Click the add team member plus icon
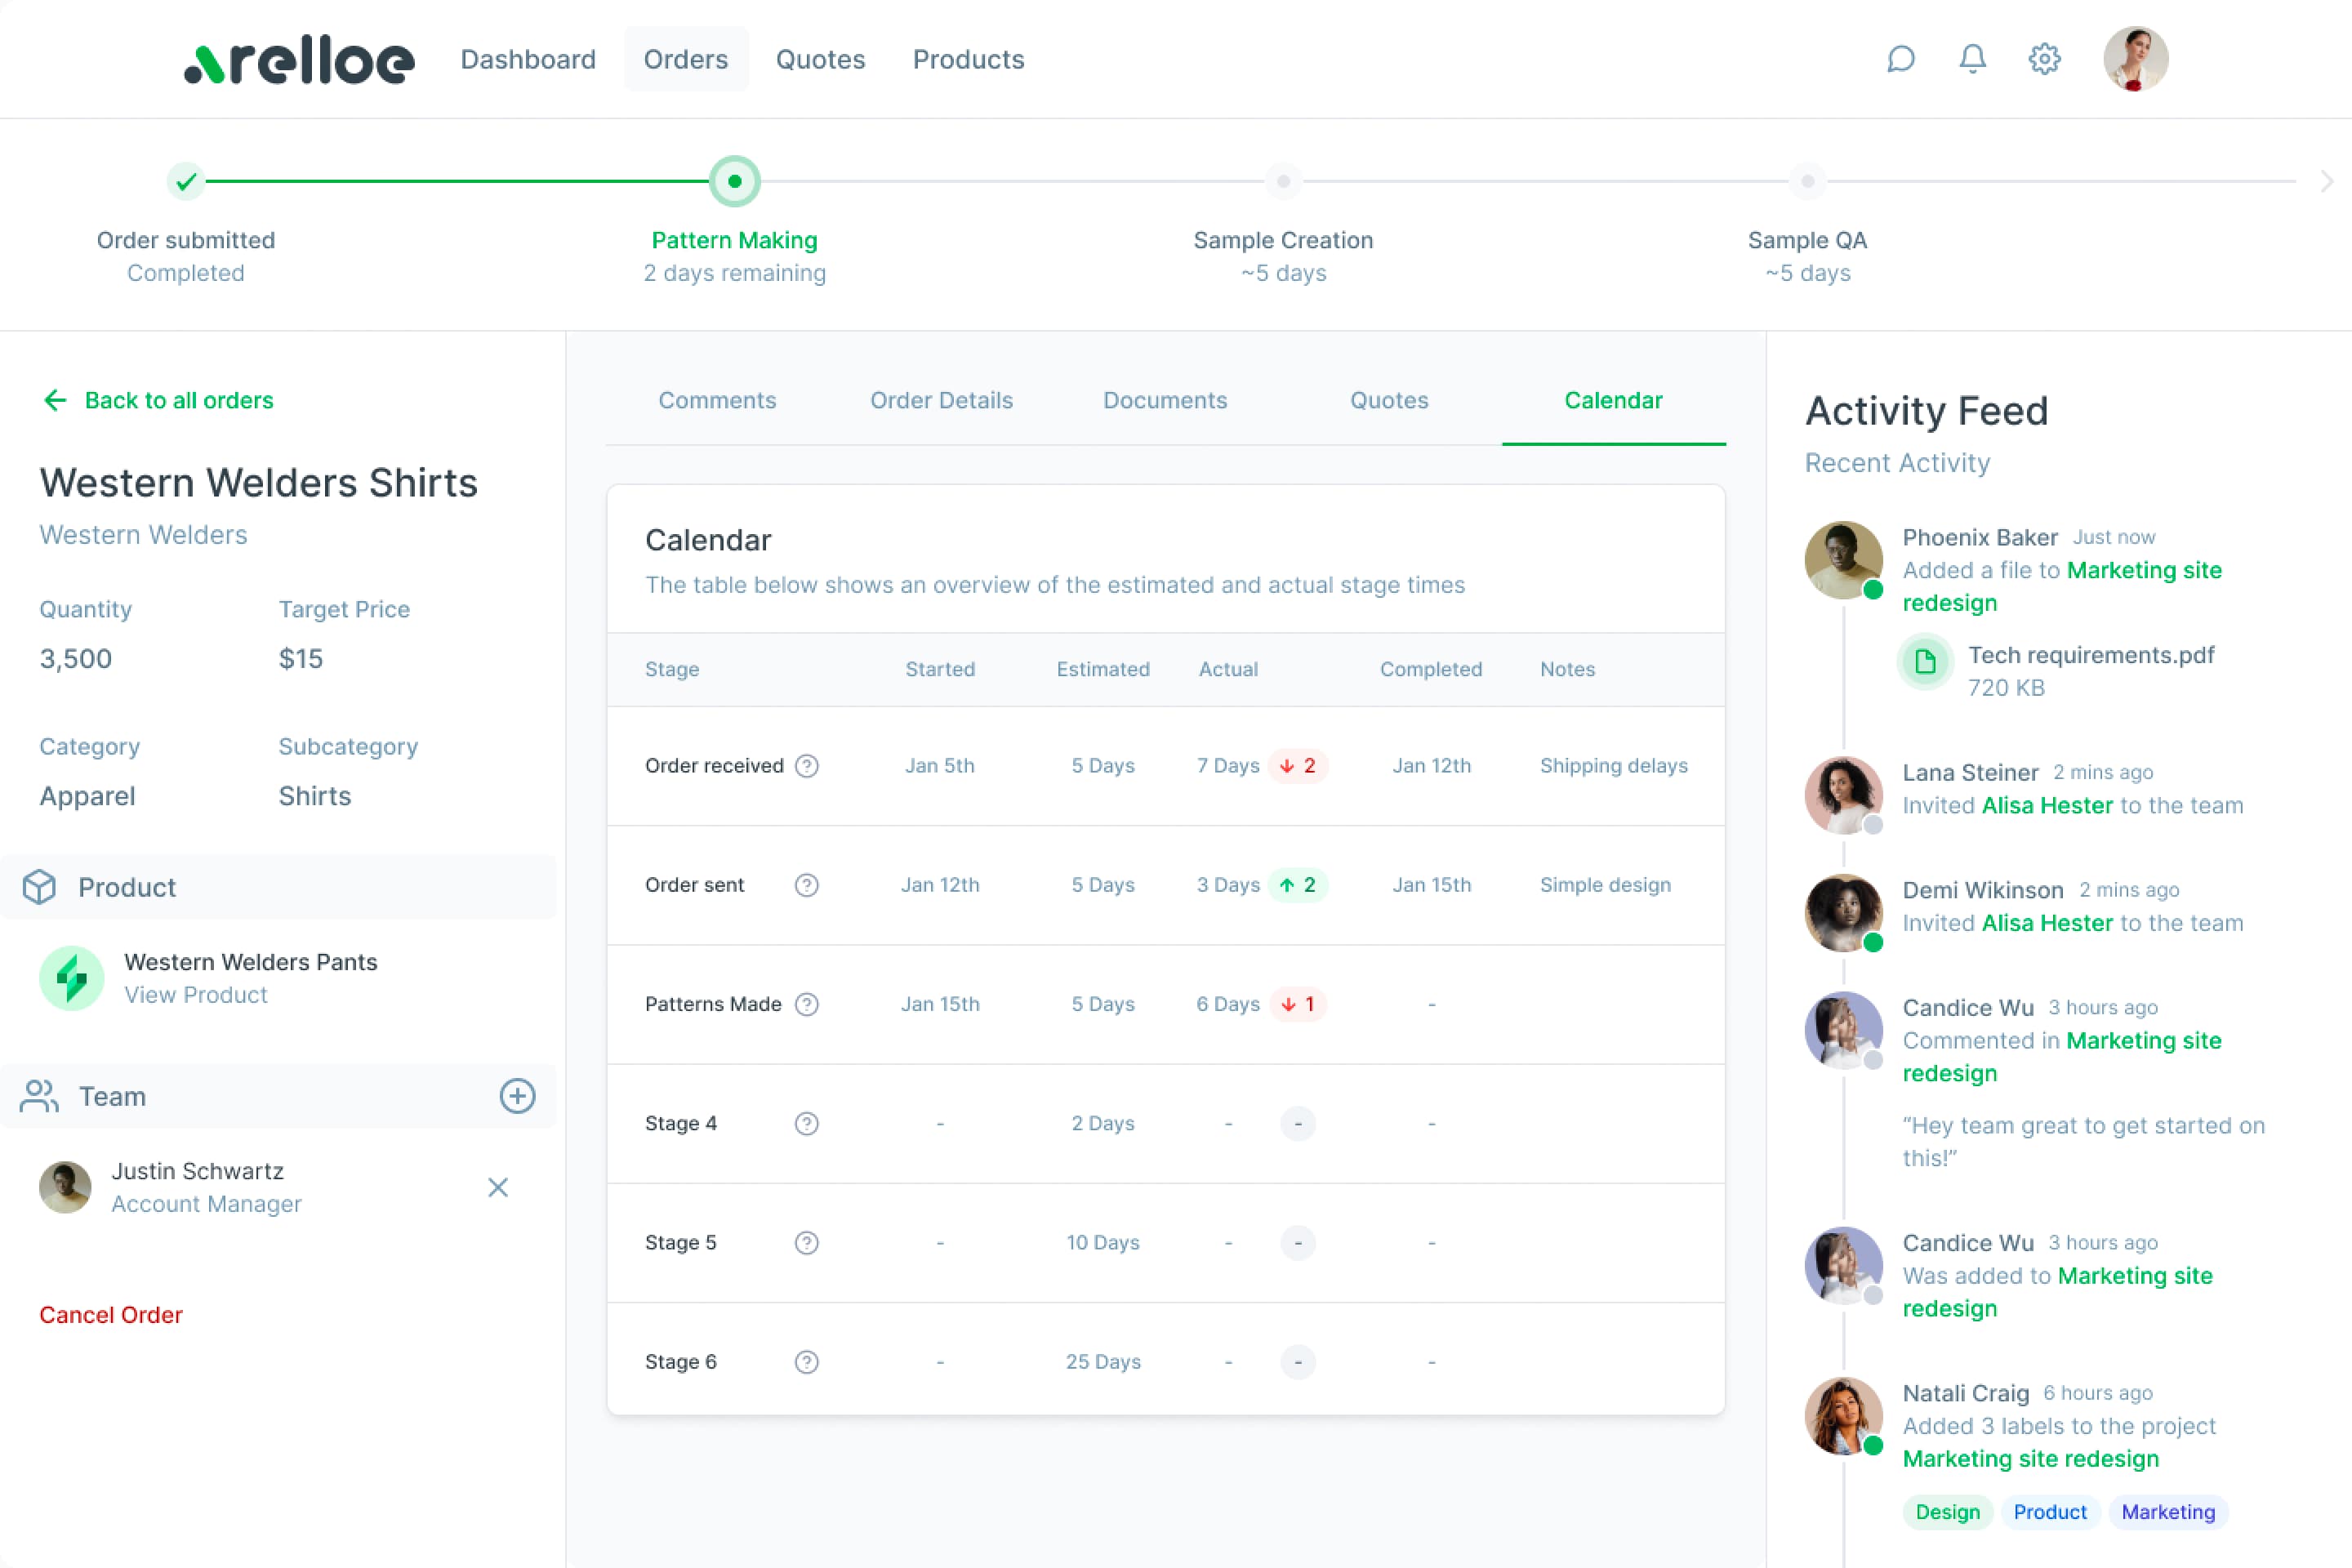This screenshot has width=2352, height=1568. tap(517, 1096)
